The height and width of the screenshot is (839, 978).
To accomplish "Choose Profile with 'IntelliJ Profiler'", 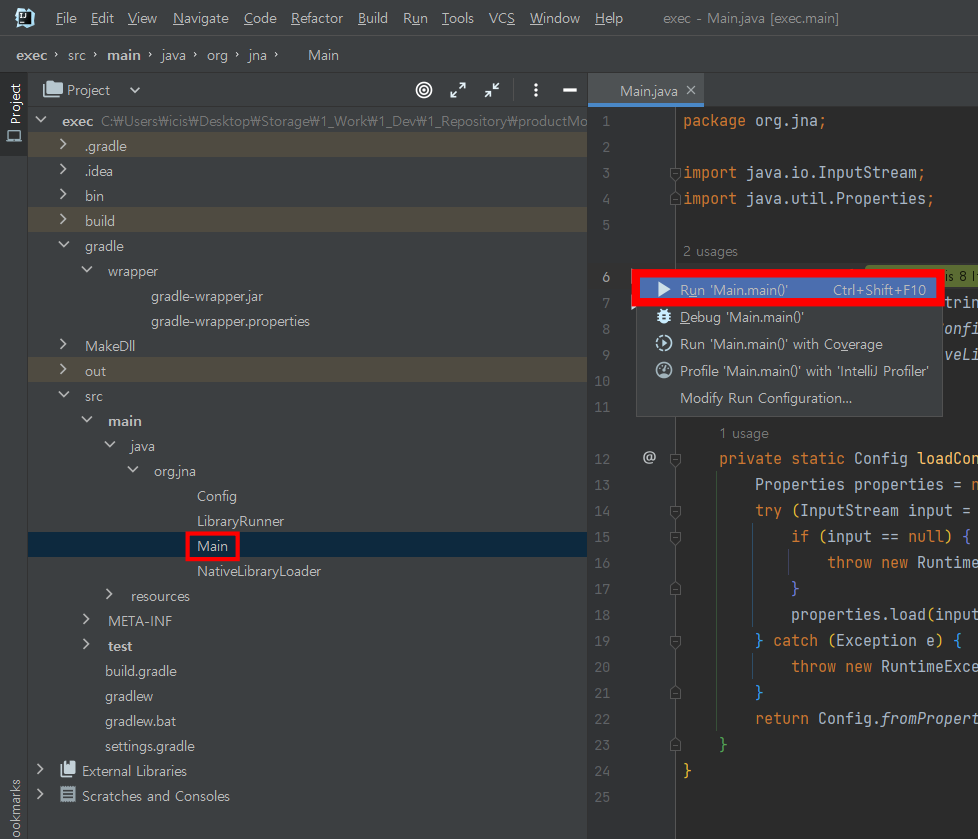I will 790,371.
